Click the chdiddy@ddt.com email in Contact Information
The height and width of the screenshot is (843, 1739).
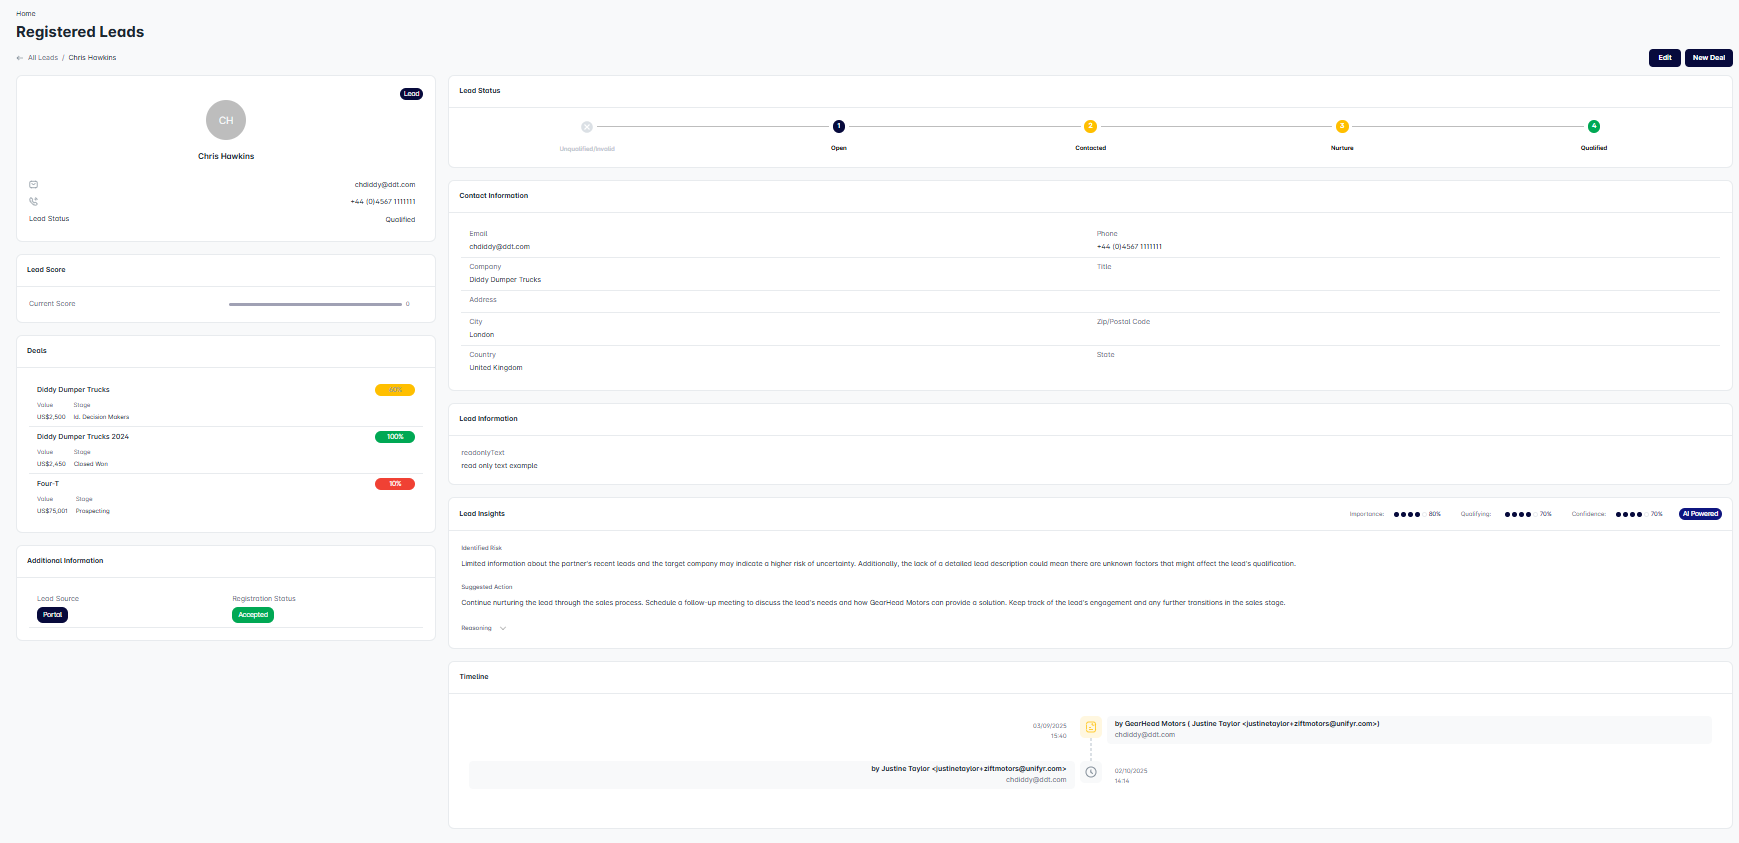click(500, 247)
